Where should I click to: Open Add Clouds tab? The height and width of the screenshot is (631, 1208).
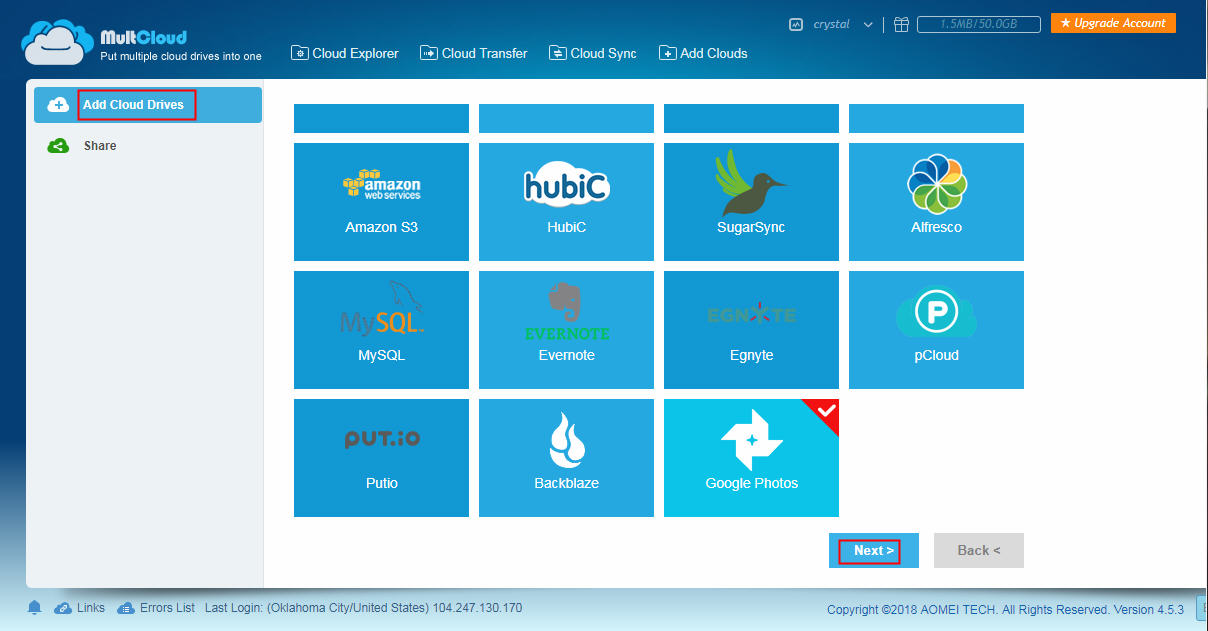coord(703,53)
